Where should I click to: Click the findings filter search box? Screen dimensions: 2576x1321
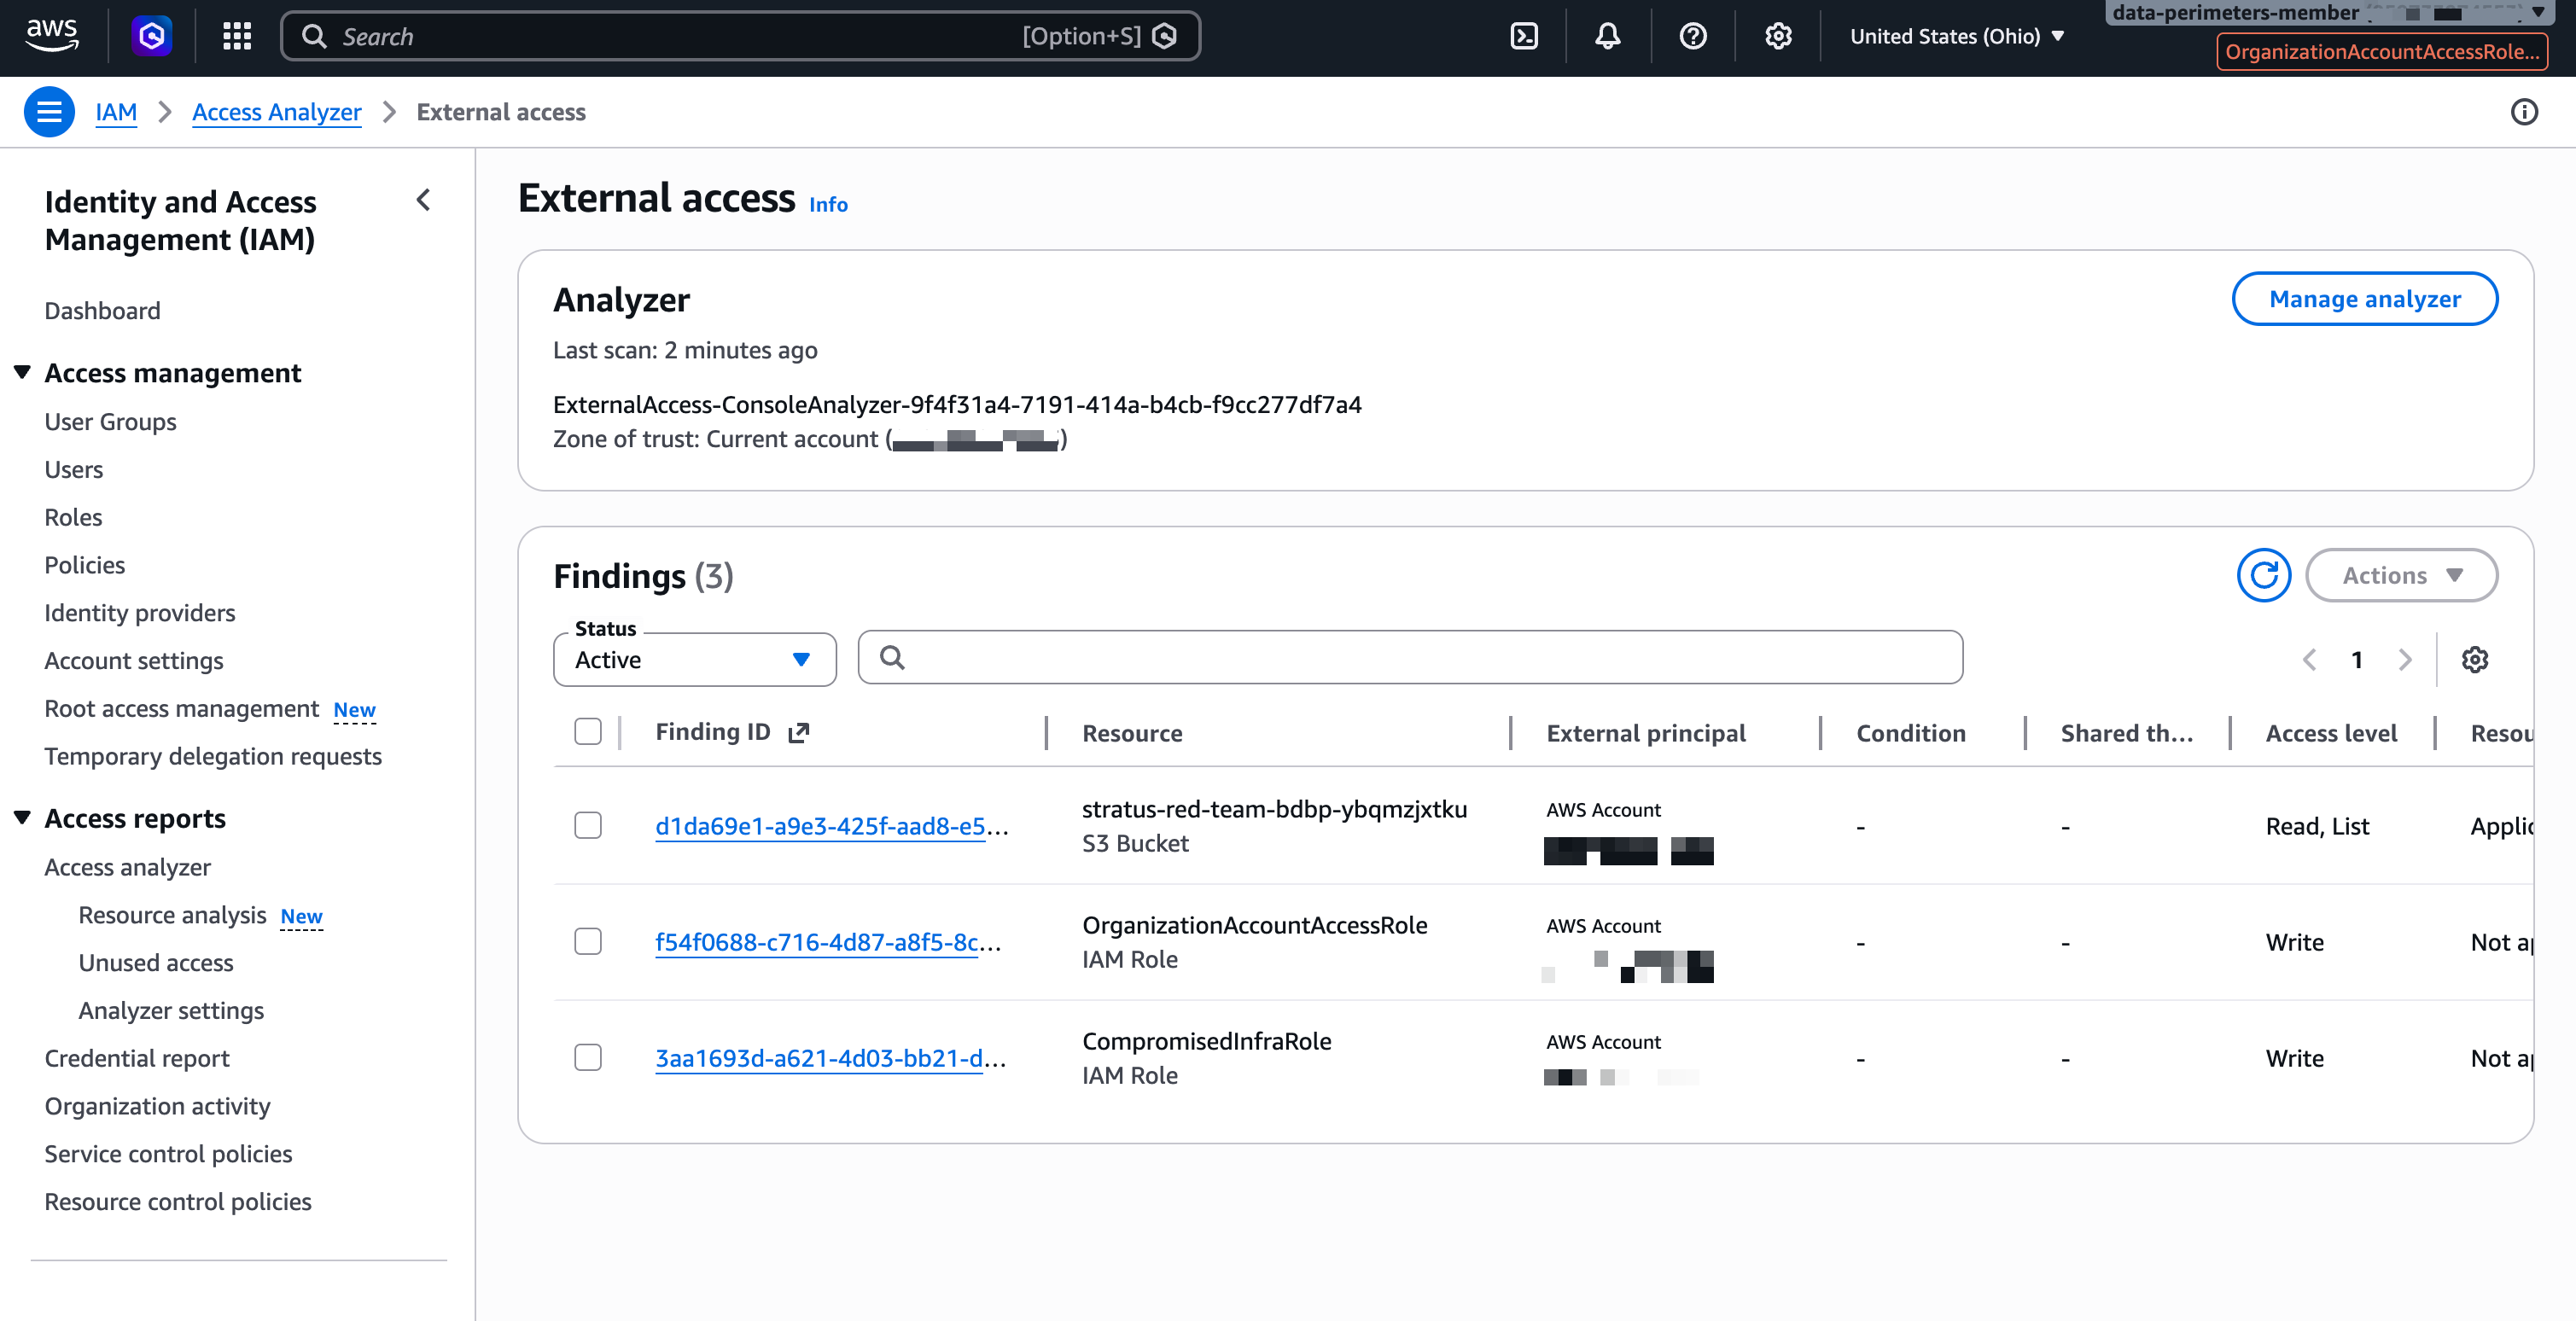click(x=1410, y=657)
